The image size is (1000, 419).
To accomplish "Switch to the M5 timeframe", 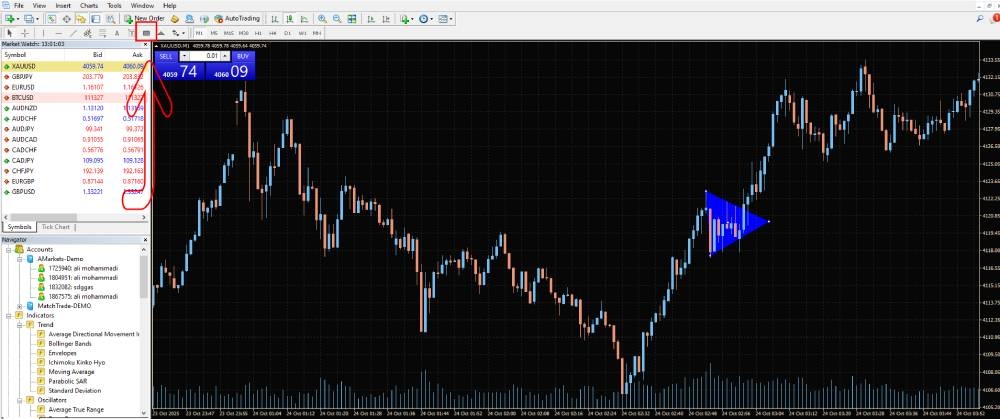I will pos(214,33).
